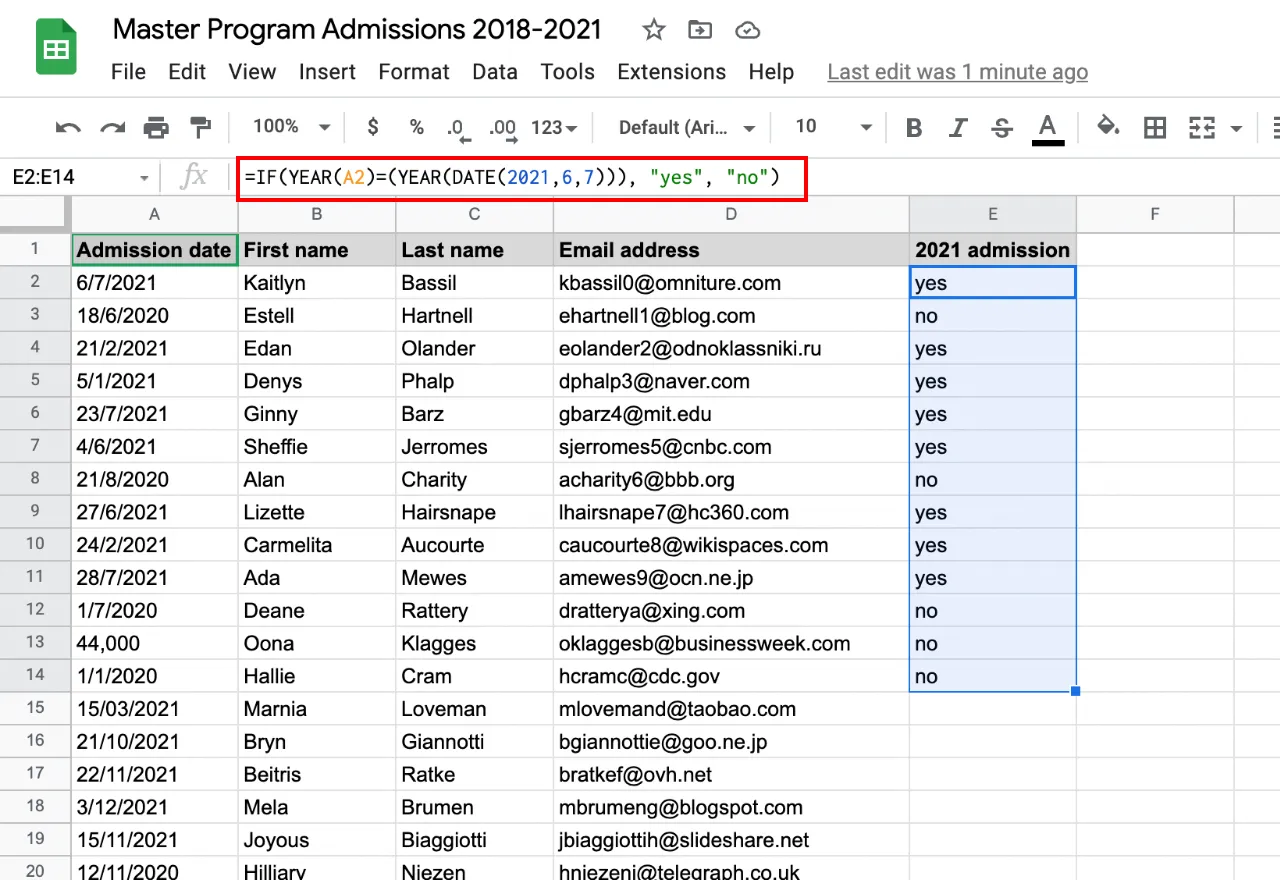The height and width of the screenshot is (880, 1280).
Task: Click the select-all corner box
Action: 35,214
